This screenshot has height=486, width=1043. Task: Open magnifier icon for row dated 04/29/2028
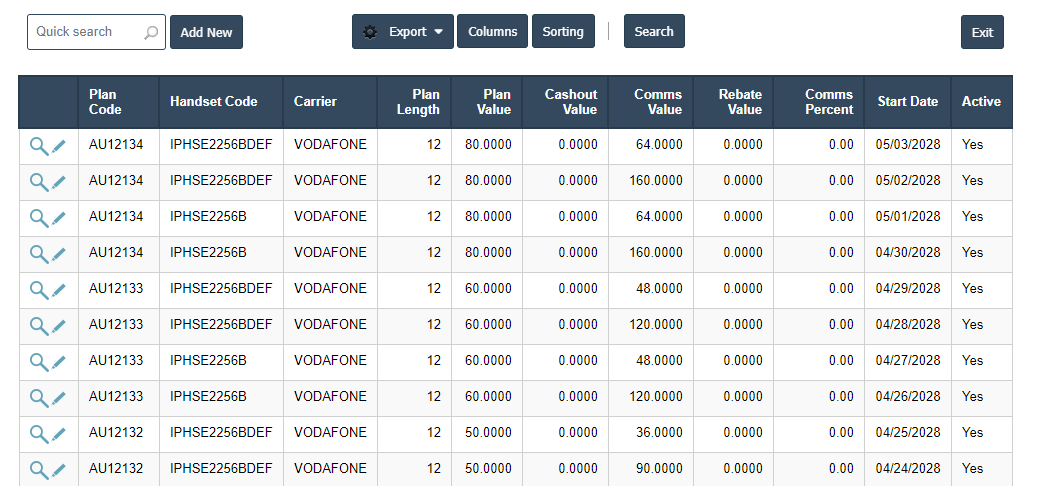[38, 290]
